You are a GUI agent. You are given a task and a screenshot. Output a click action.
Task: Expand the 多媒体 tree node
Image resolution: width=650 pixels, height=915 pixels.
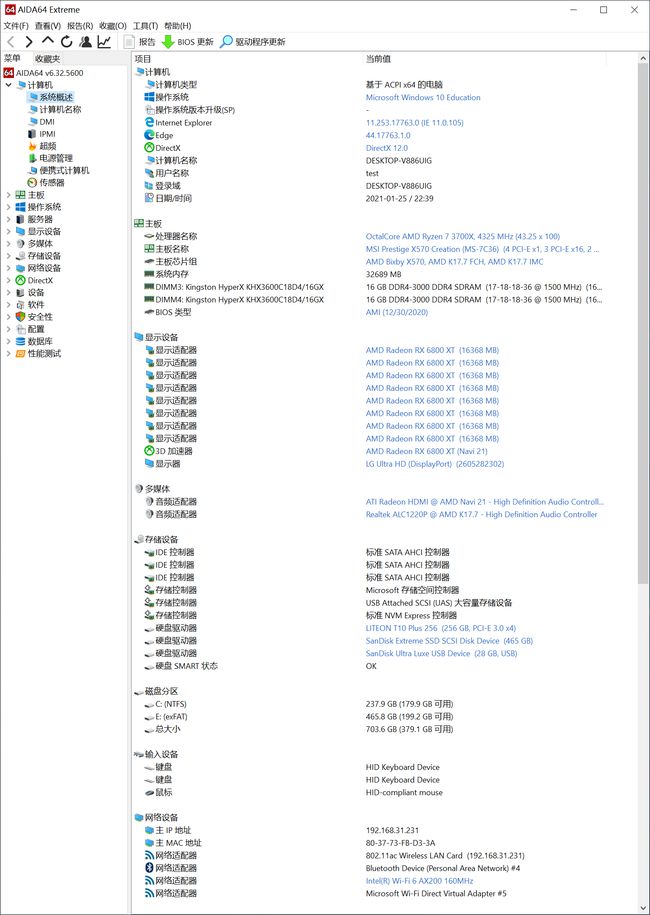pos(8,244)
